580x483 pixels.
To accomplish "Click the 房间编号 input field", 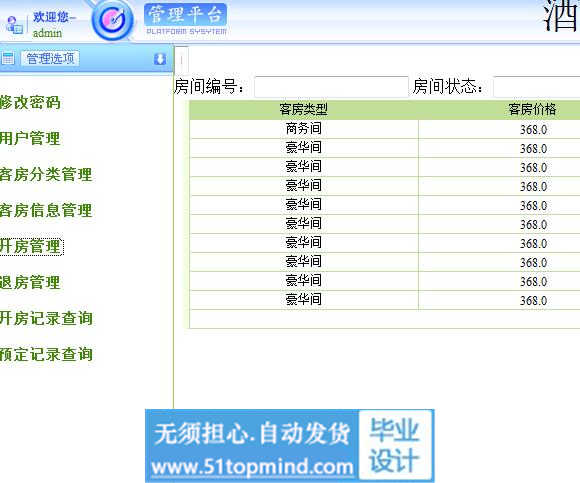I will click(x=331, y=87).
